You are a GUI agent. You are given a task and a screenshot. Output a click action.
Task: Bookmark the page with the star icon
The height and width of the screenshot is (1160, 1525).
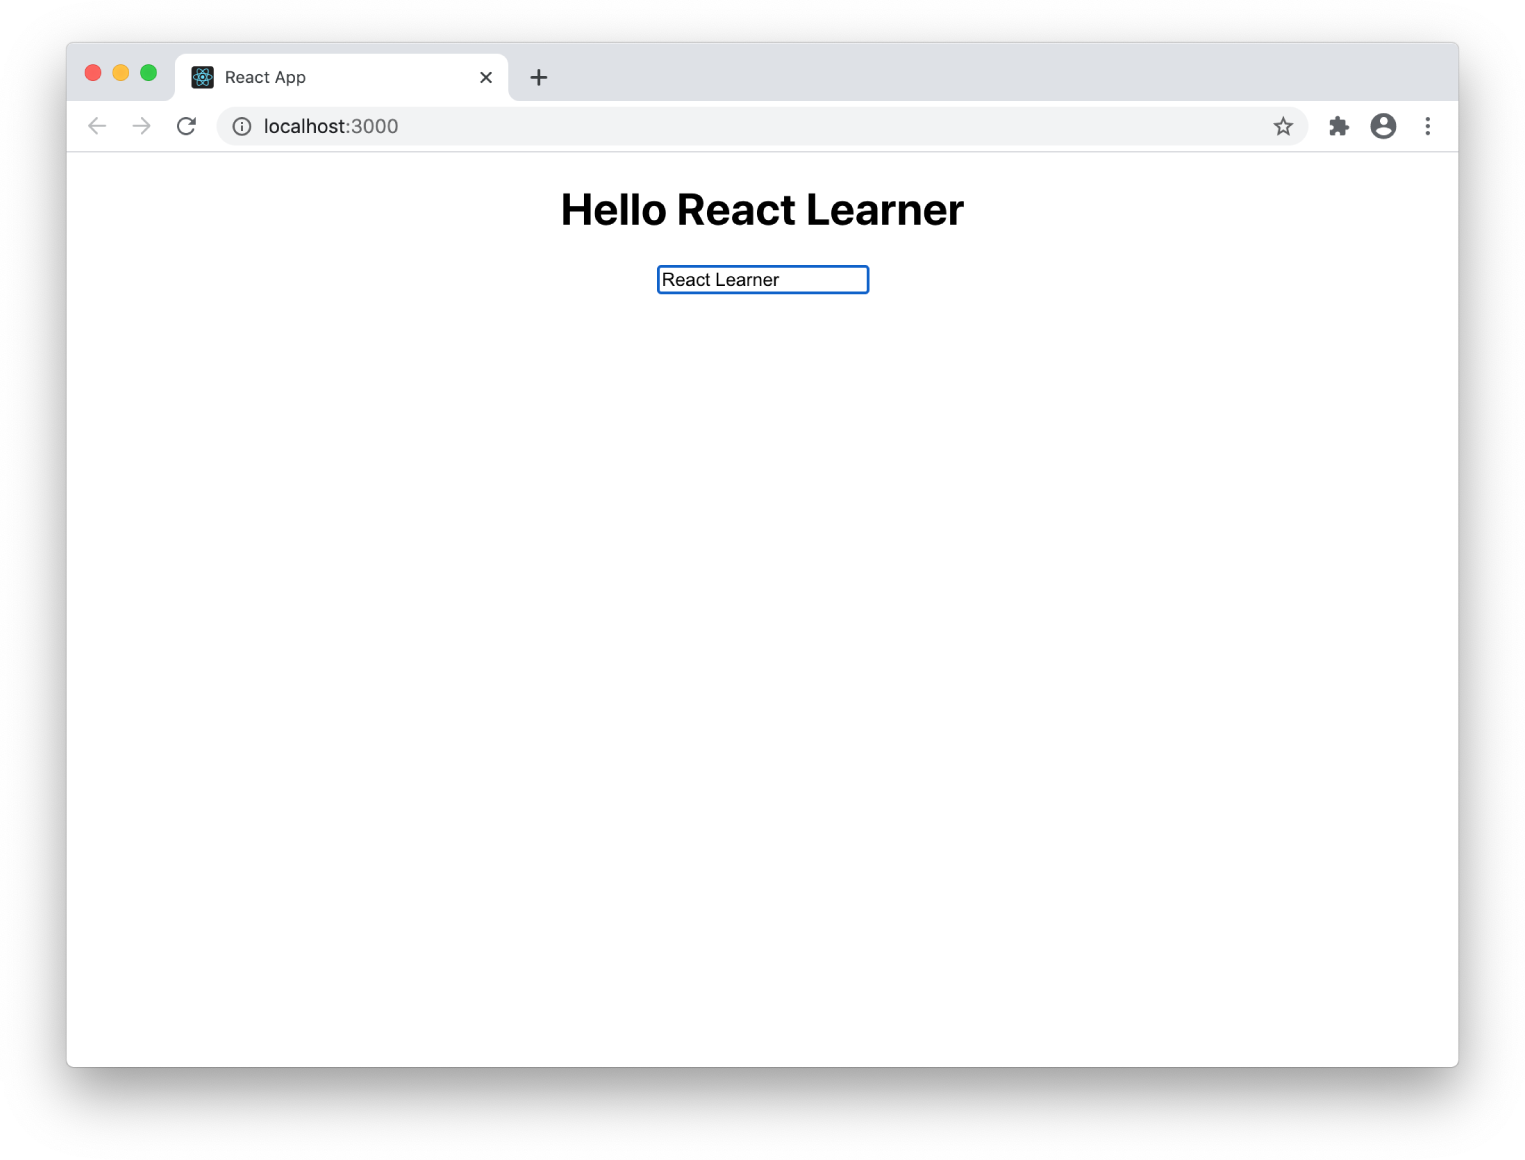1283,126
